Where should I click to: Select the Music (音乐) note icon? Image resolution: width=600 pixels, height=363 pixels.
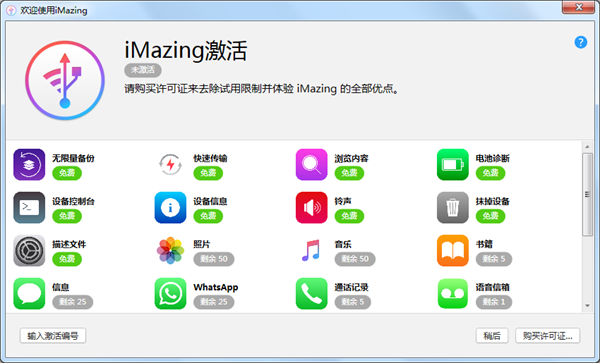click(311, 251)
